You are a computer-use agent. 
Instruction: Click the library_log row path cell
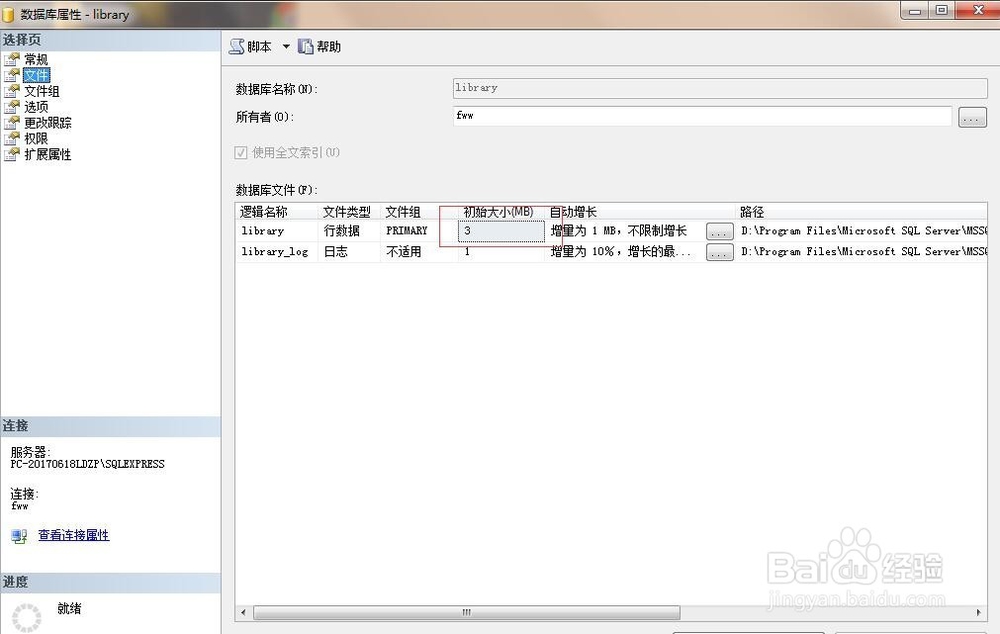tap(862, 252)
